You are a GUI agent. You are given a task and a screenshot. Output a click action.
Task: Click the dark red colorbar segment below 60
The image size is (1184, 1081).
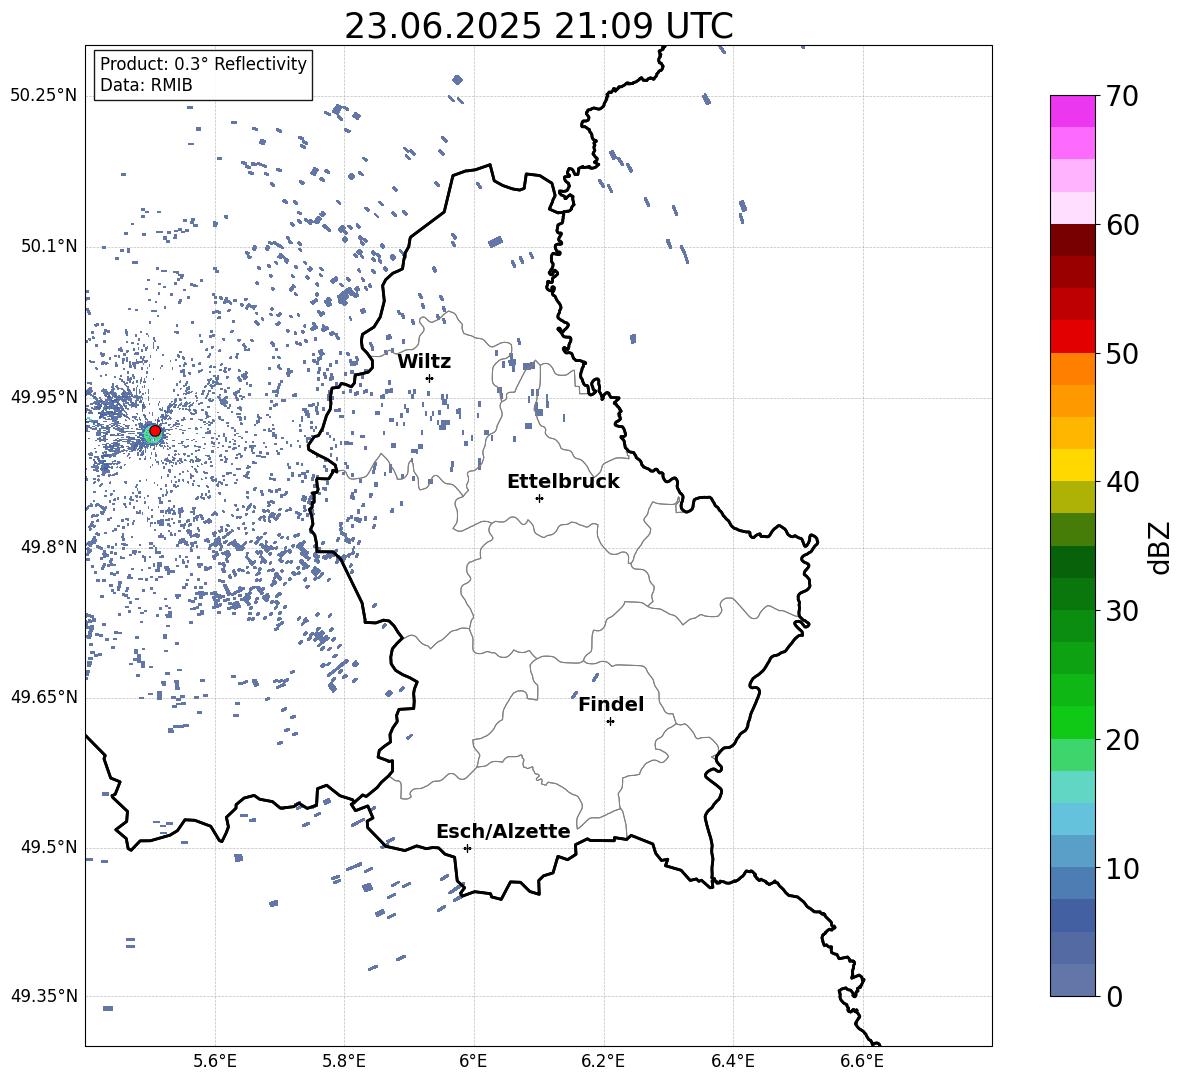1072,240
